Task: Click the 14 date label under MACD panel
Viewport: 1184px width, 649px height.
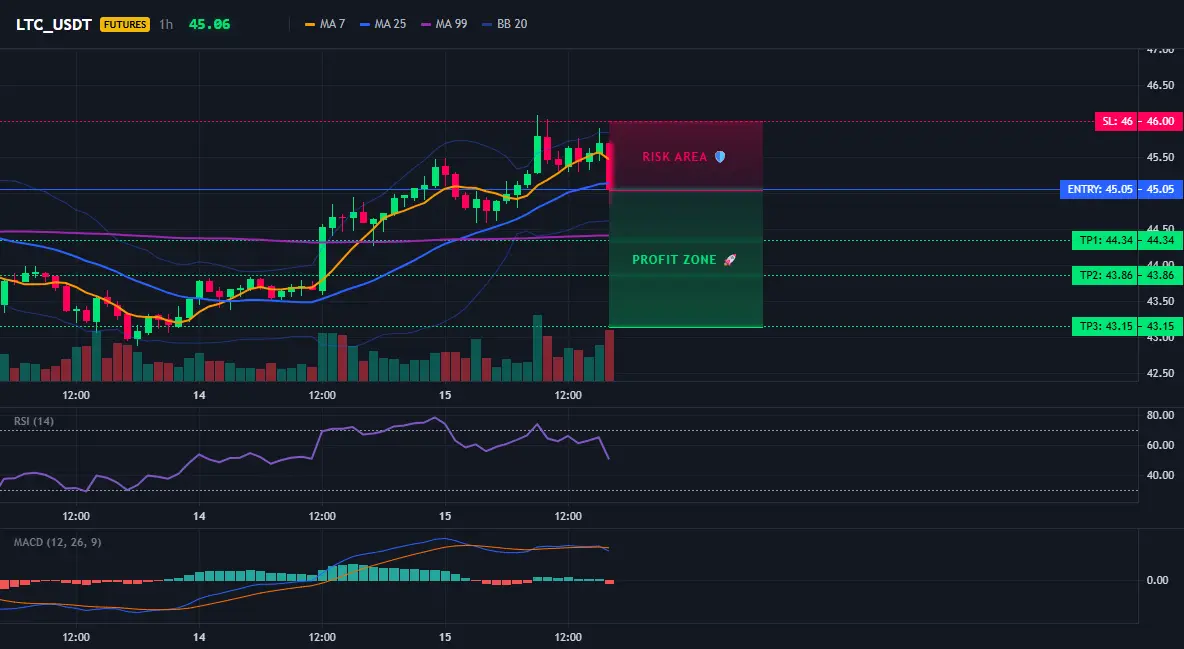Action: 199,637
